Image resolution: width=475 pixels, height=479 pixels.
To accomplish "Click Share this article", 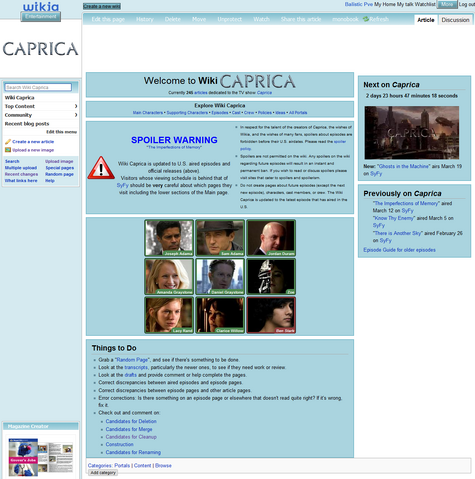I will [301, 19].
